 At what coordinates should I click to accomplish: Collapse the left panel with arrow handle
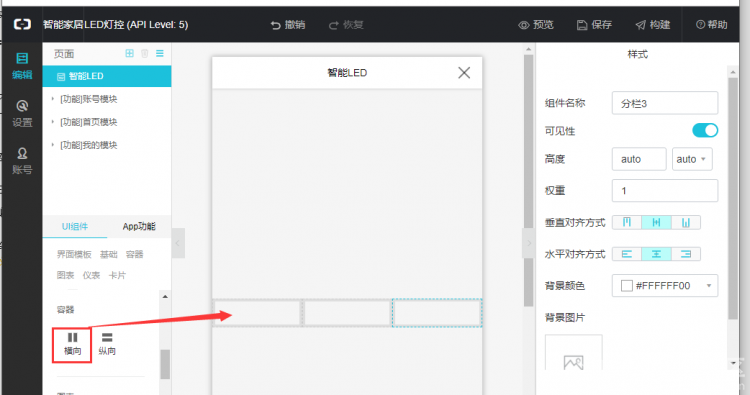178,243
